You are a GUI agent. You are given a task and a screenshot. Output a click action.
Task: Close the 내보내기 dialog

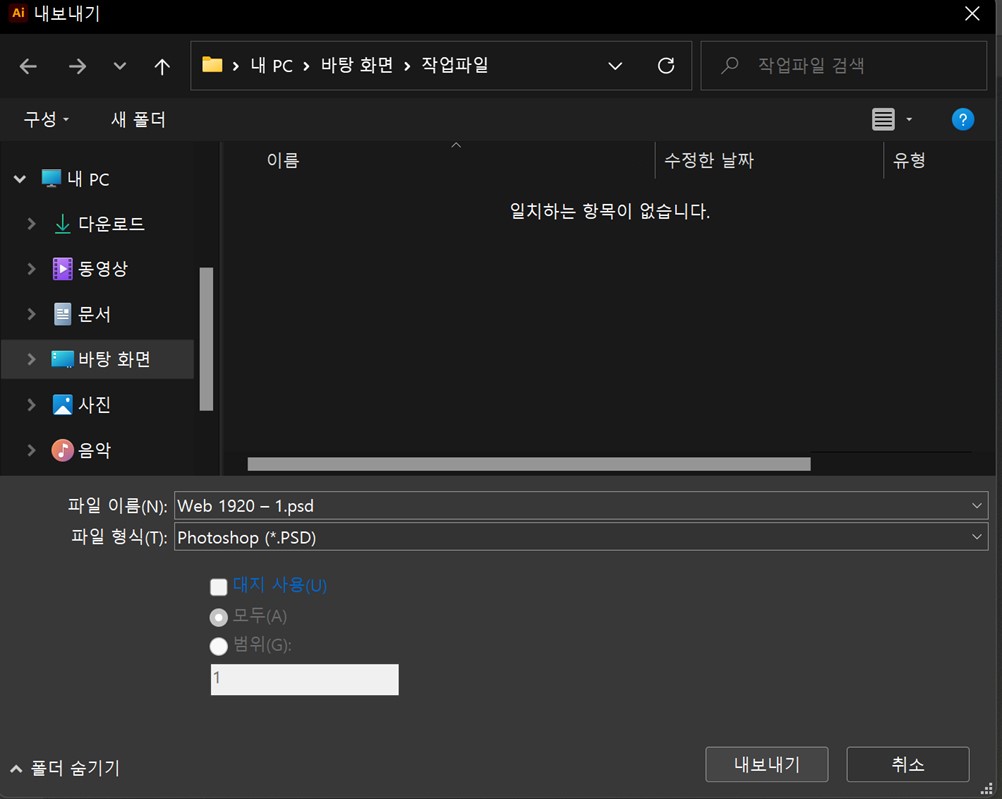coord(972,13)
